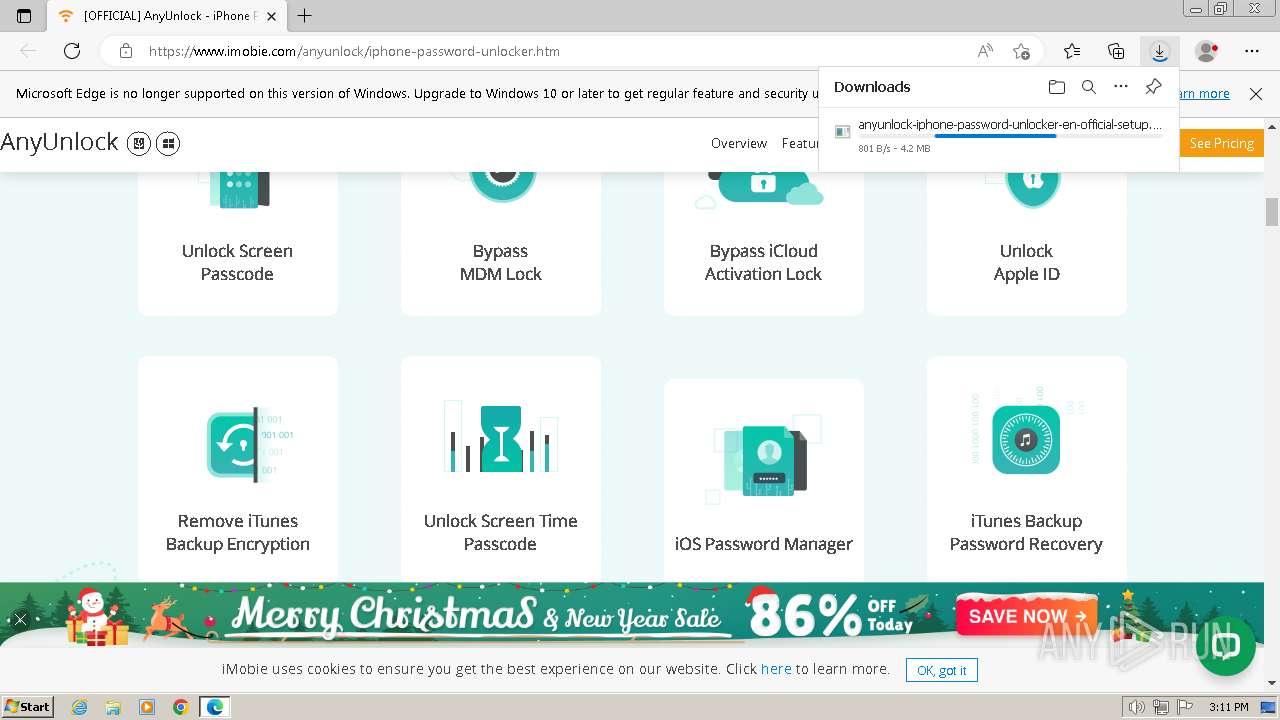The image size is (1280, 720).
Task: Toggle the Downloads toolbar icon
Action: coord(1159,51)
